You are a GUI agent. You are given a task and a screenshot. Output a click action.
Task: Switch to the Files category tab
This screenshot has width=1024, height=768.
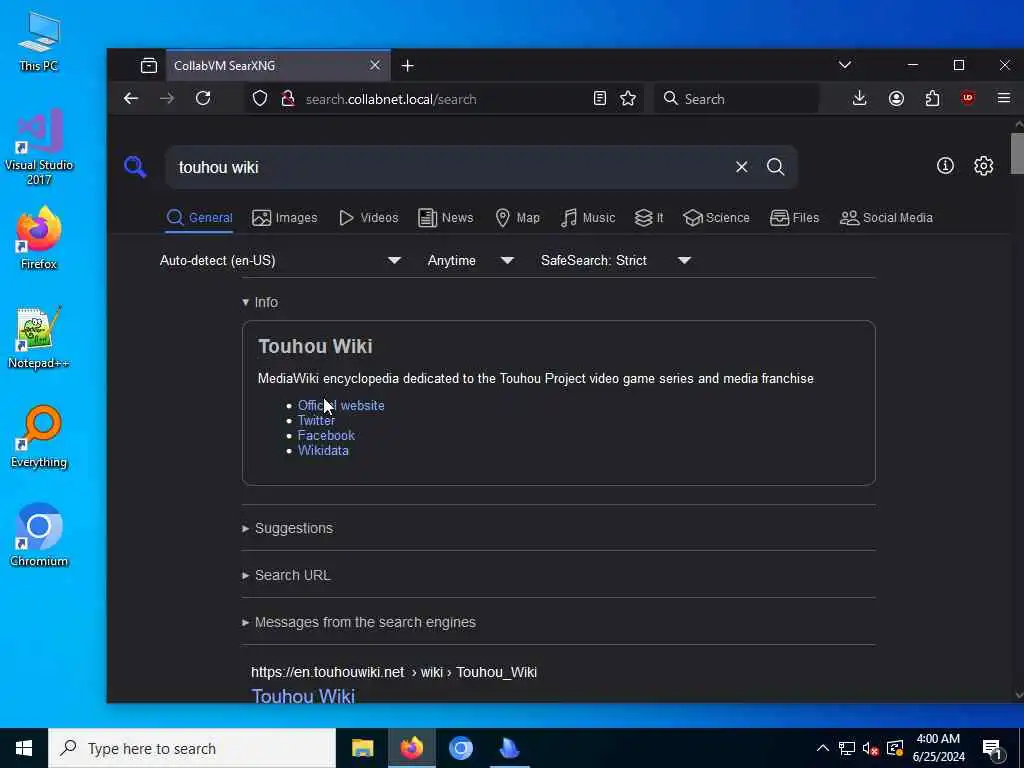[794, 217]
